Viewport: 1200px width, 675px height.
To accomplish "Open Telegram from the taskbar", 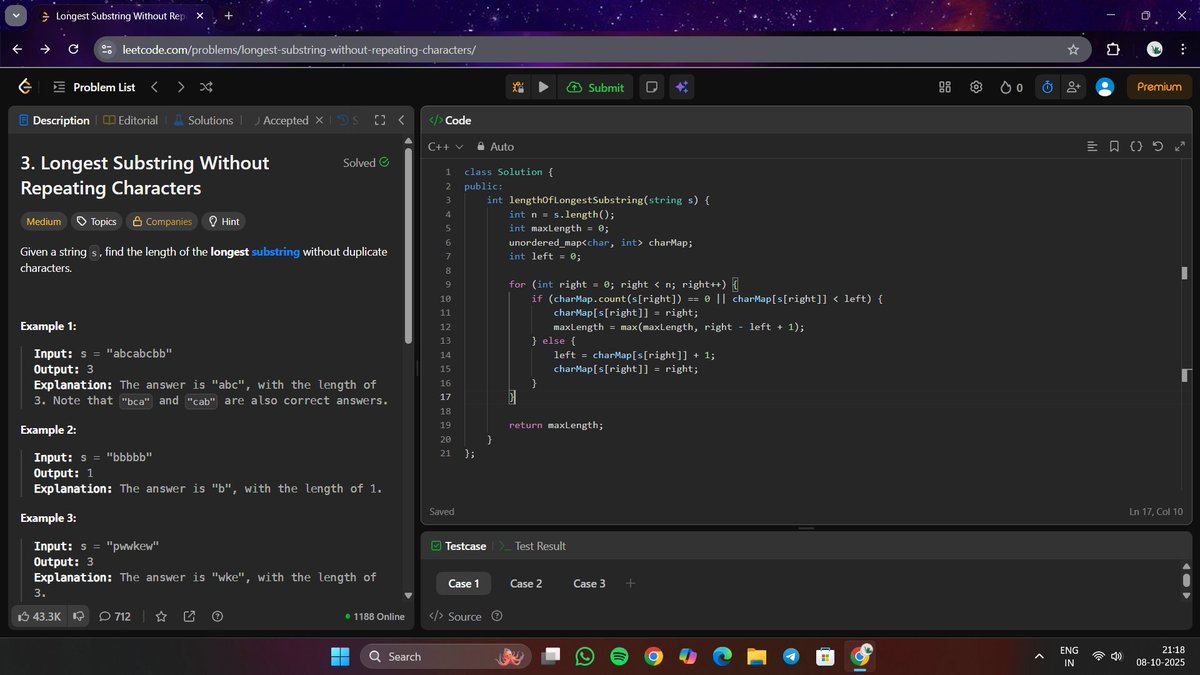I will [791, 656].
